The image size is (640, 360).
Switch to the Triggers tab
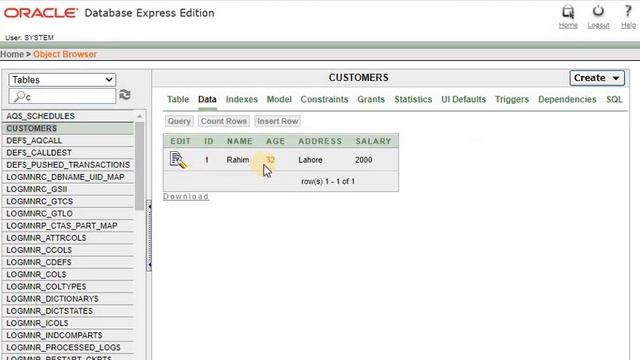tap(512, 99)
